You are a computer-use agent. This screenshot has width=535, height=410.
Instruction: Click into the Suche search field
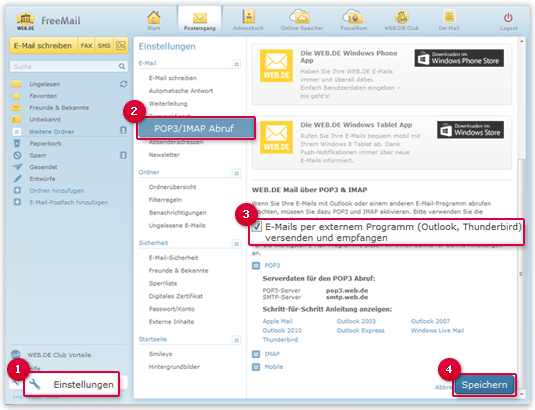[66, 67]
